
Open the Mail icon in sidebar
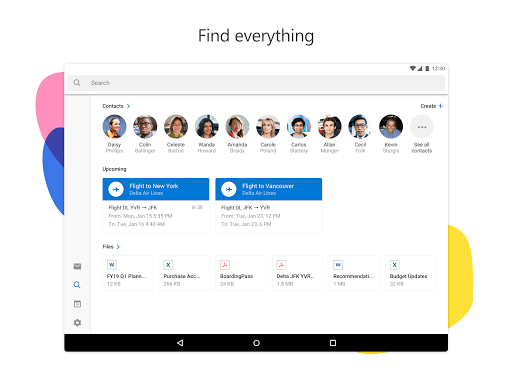pyautogui.click(x=77, y=266)
